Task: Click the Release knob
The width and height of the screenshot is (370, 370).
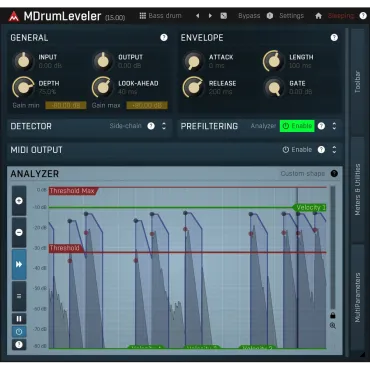Action: (x=193, y=87)
